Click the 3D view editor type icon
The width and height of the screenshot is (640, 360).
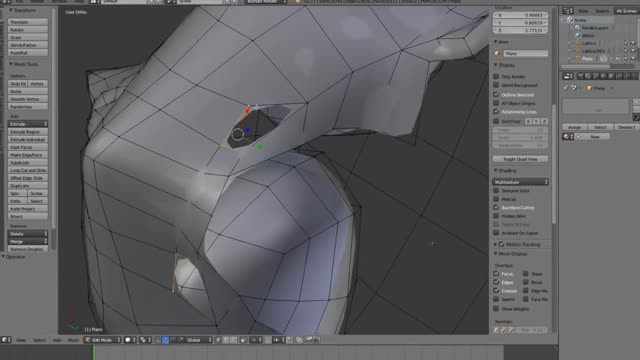click(6, 340)
